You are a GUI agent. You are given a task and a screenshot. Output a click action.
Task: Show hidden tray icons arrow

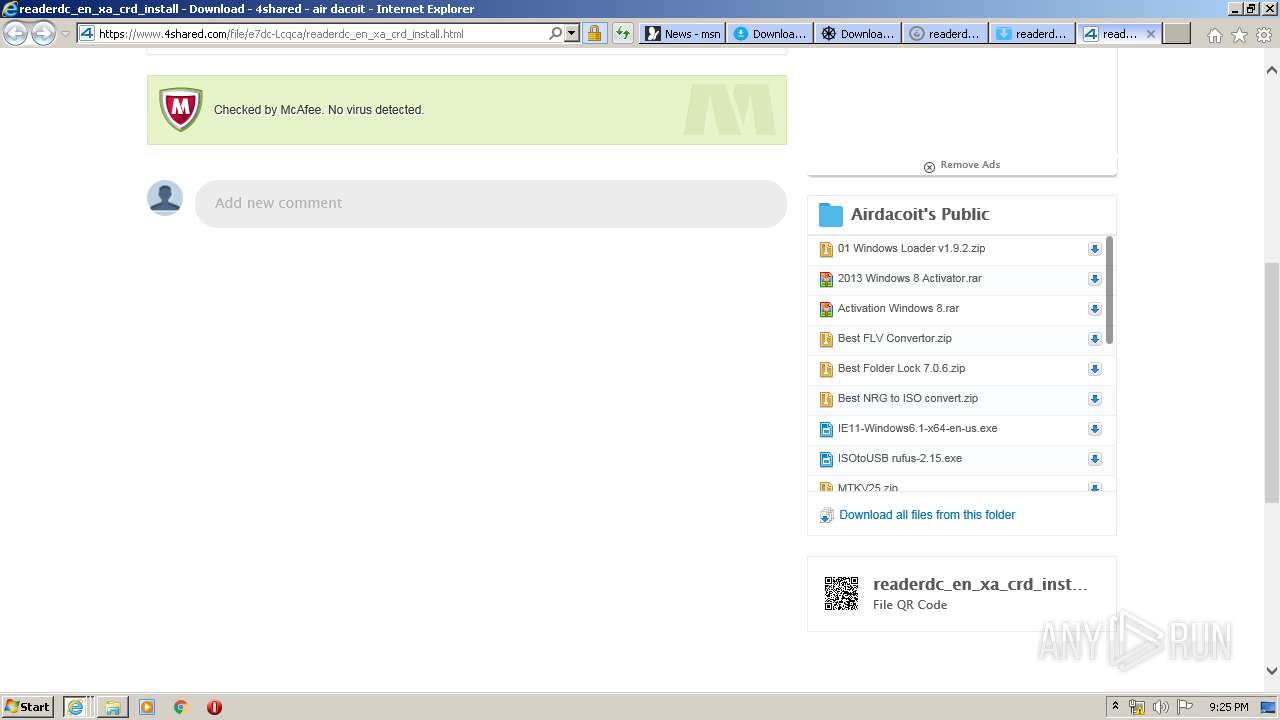tap(1115, 707)
